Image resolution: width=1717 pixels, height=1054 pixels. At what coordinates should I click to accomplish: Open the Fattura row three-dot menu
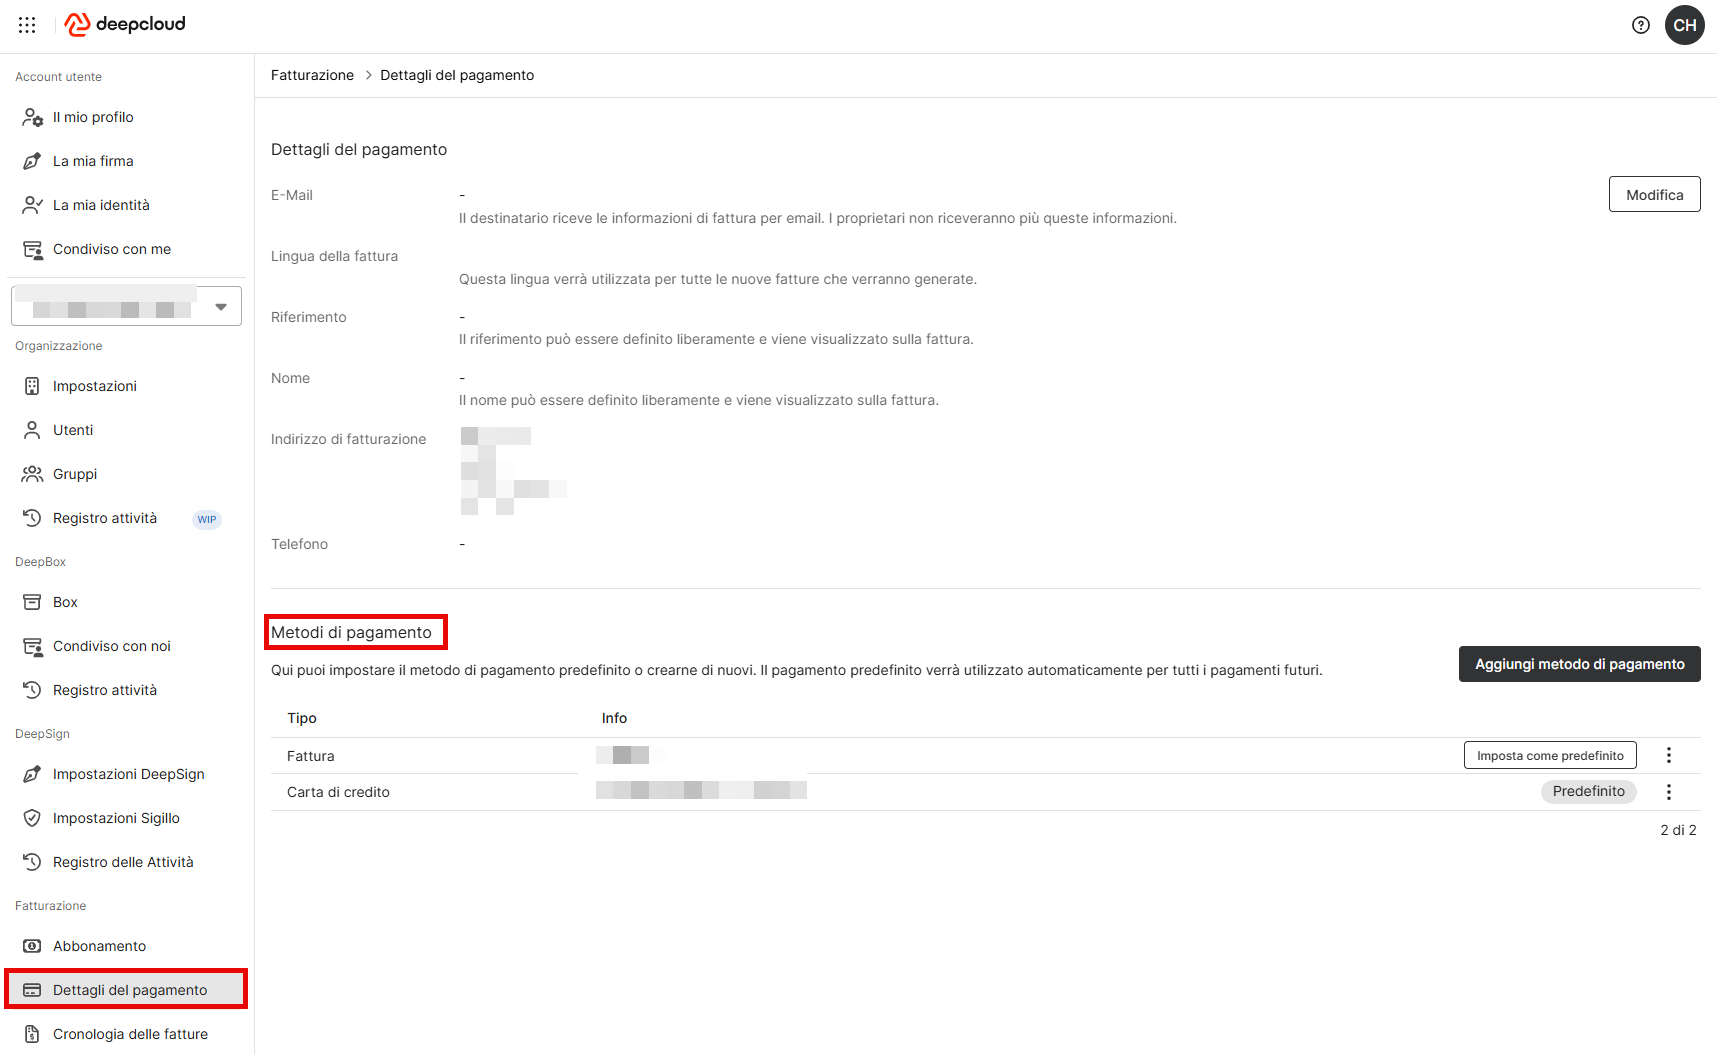[x=1669, y=756]
